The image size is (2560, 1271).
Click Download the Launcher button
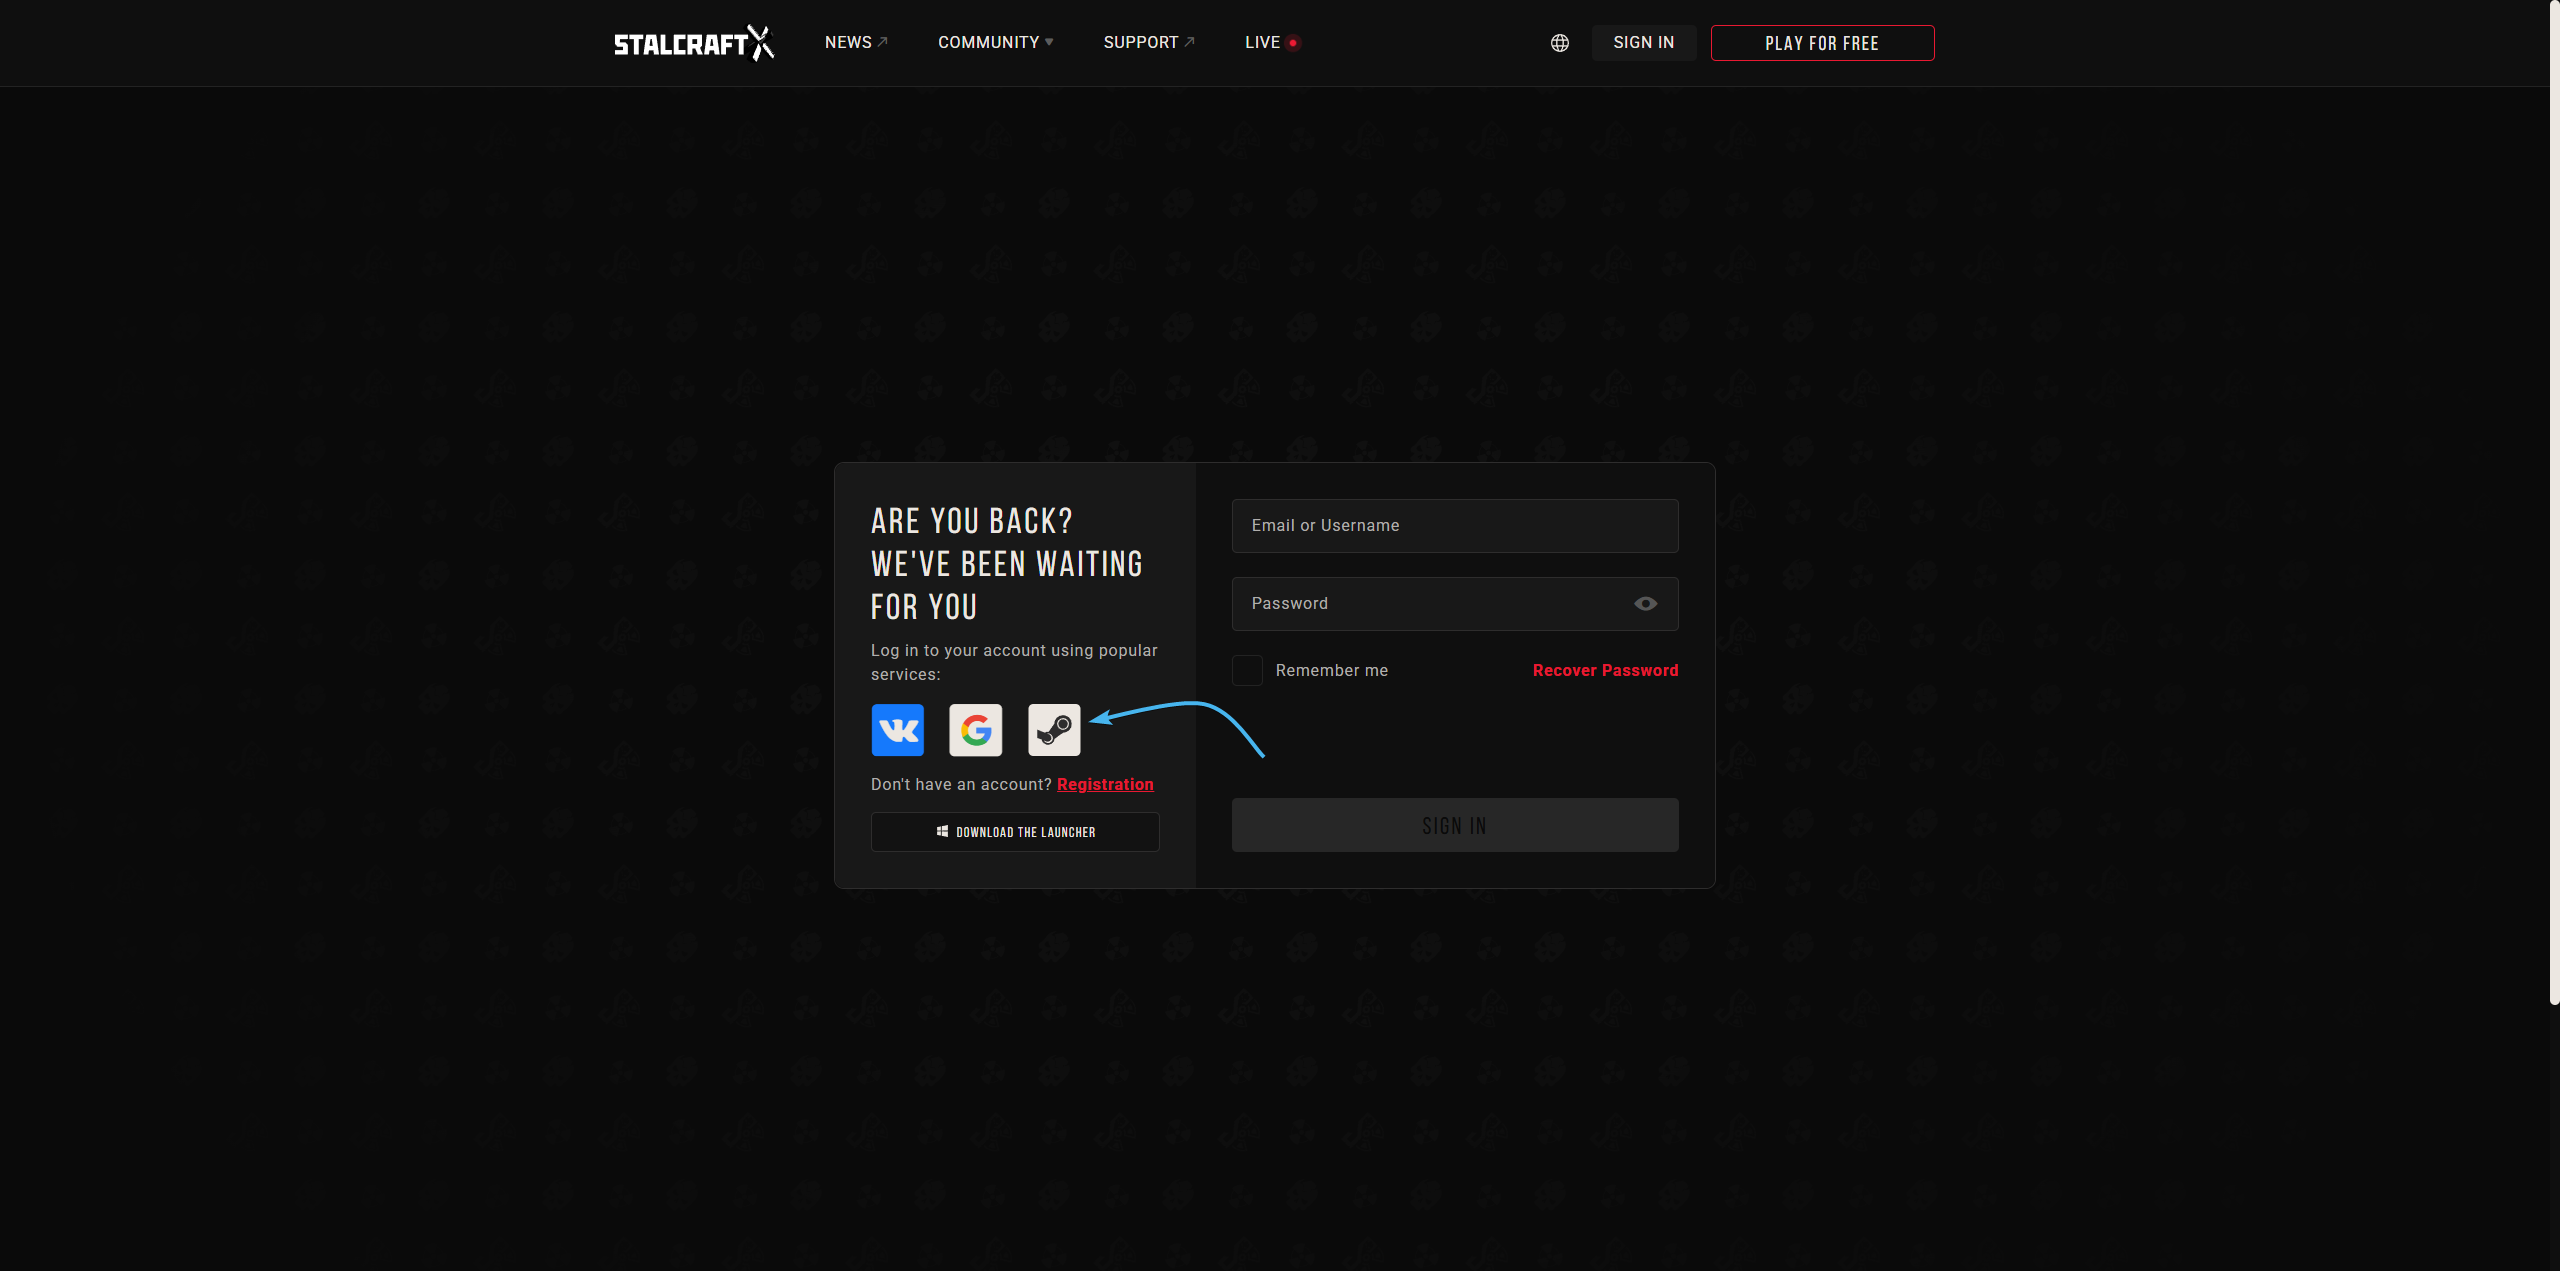(x=1015, y=832)
